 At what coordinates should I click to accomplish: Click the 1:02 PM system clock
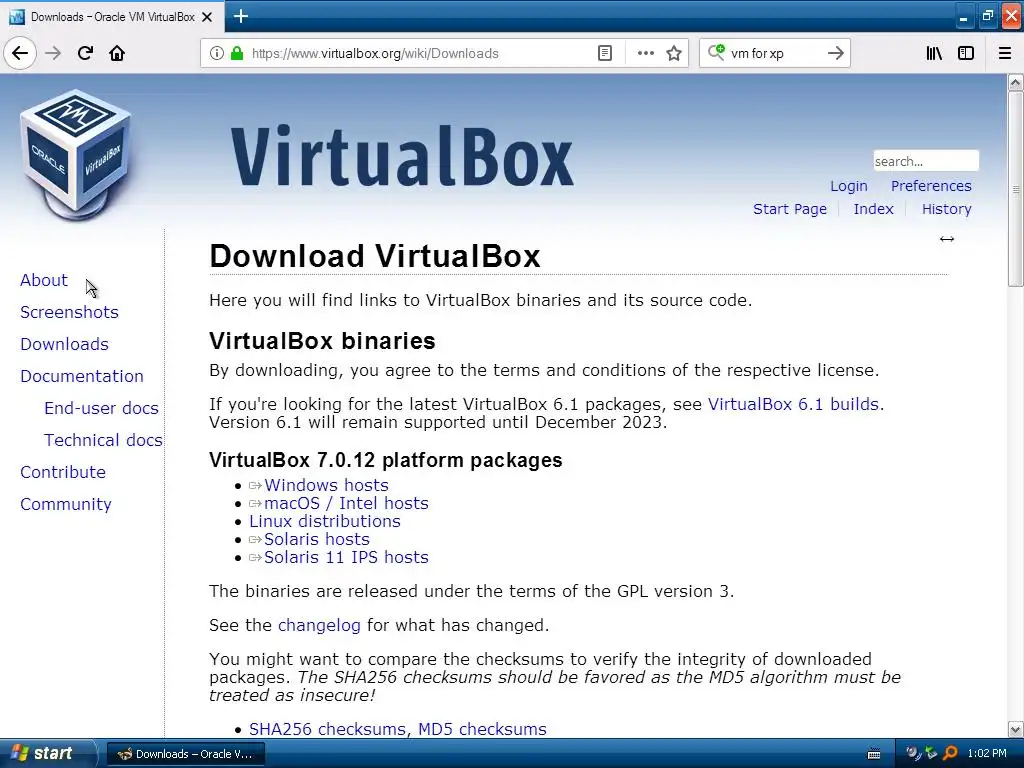[987, 754]
